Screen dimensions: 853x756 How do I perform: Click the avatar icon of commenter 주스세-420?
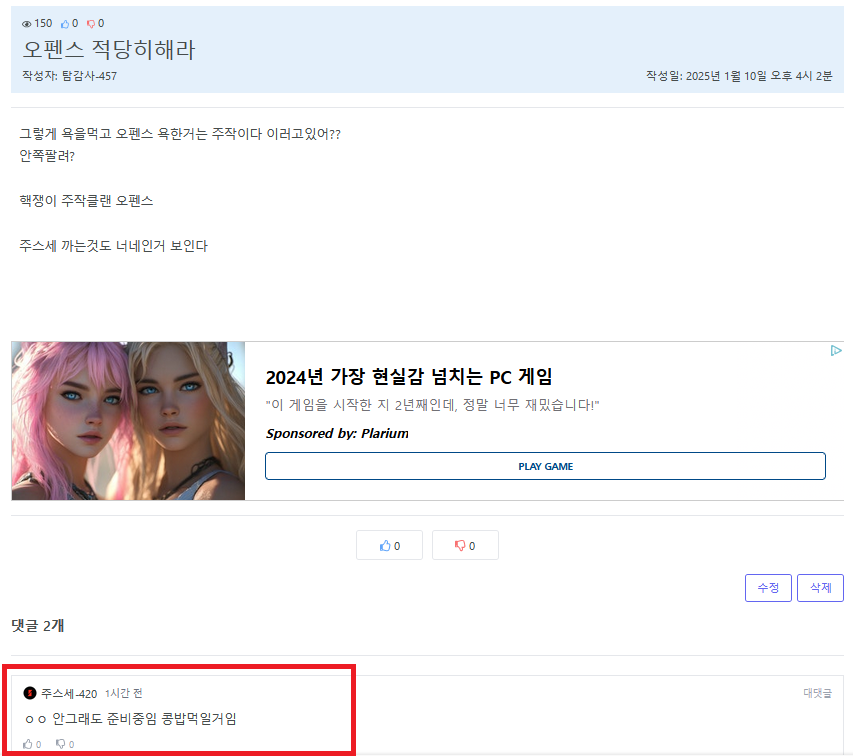click(x=30, y=693)
